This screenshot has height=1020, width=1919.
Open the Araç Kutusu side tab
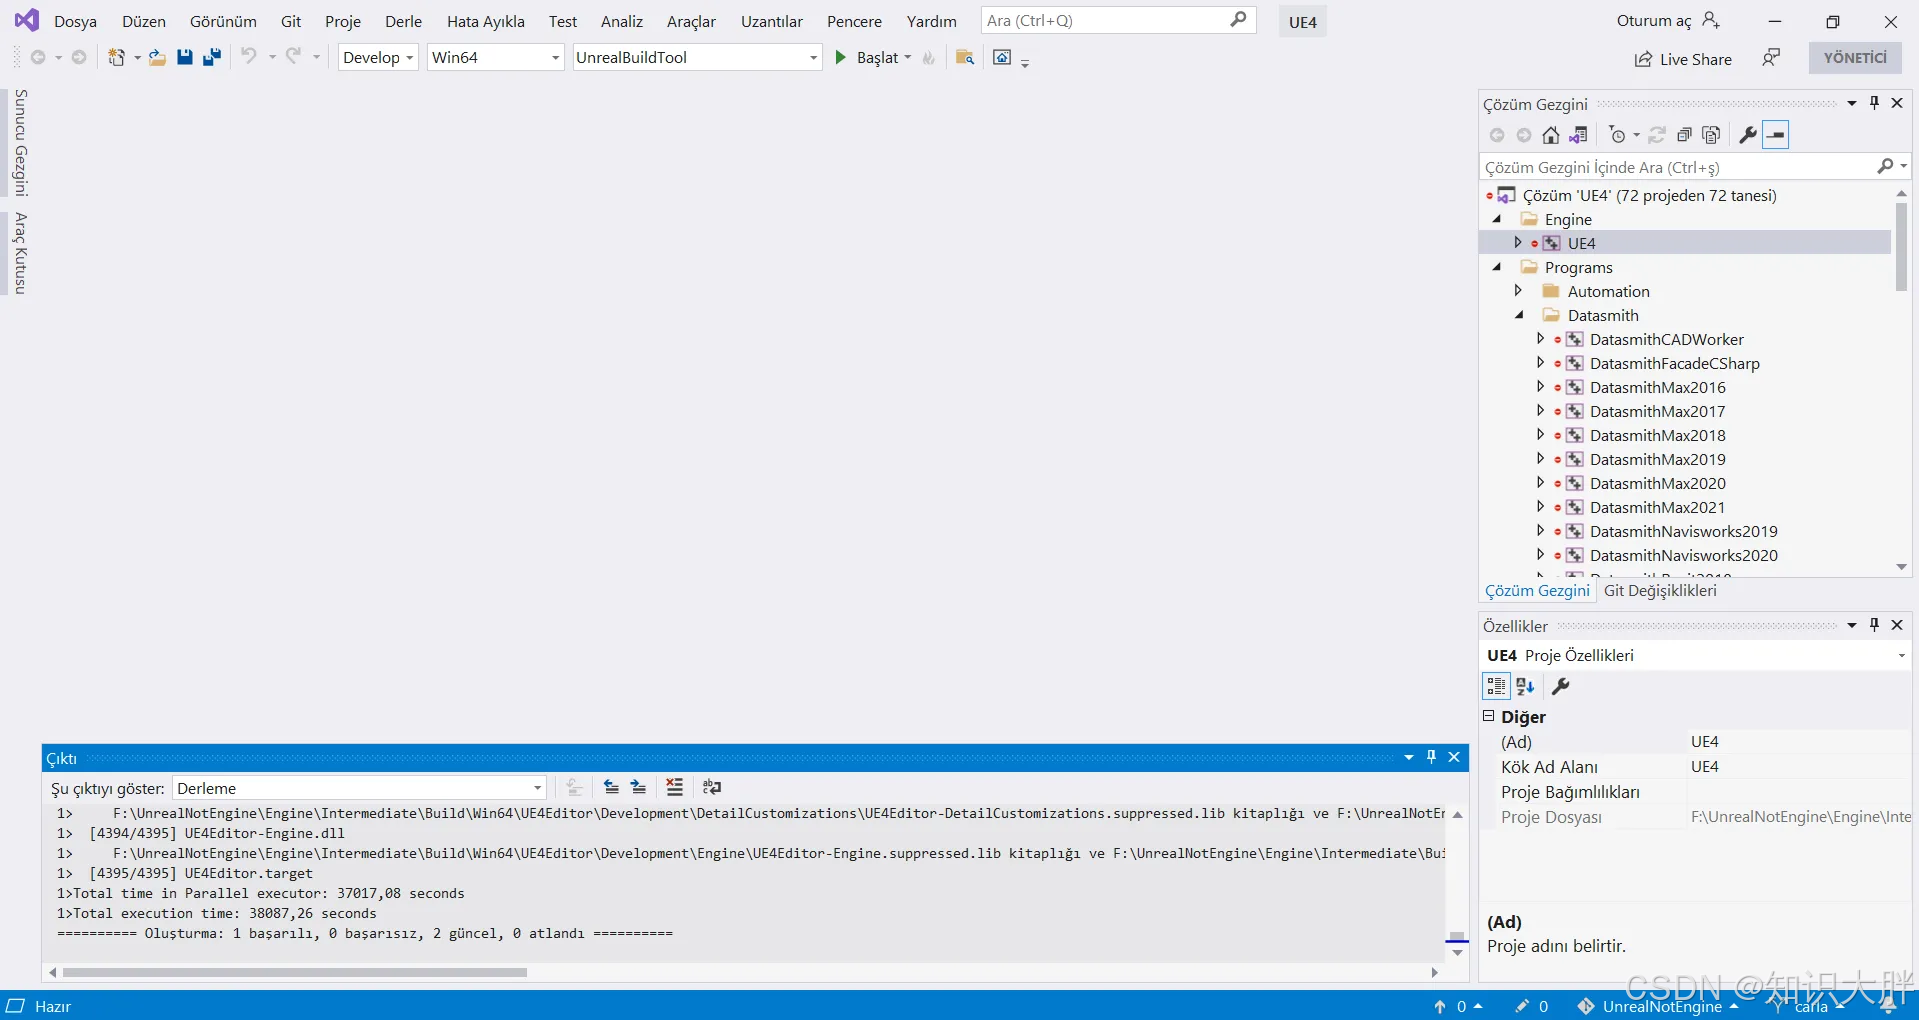[x=20, y=253]
